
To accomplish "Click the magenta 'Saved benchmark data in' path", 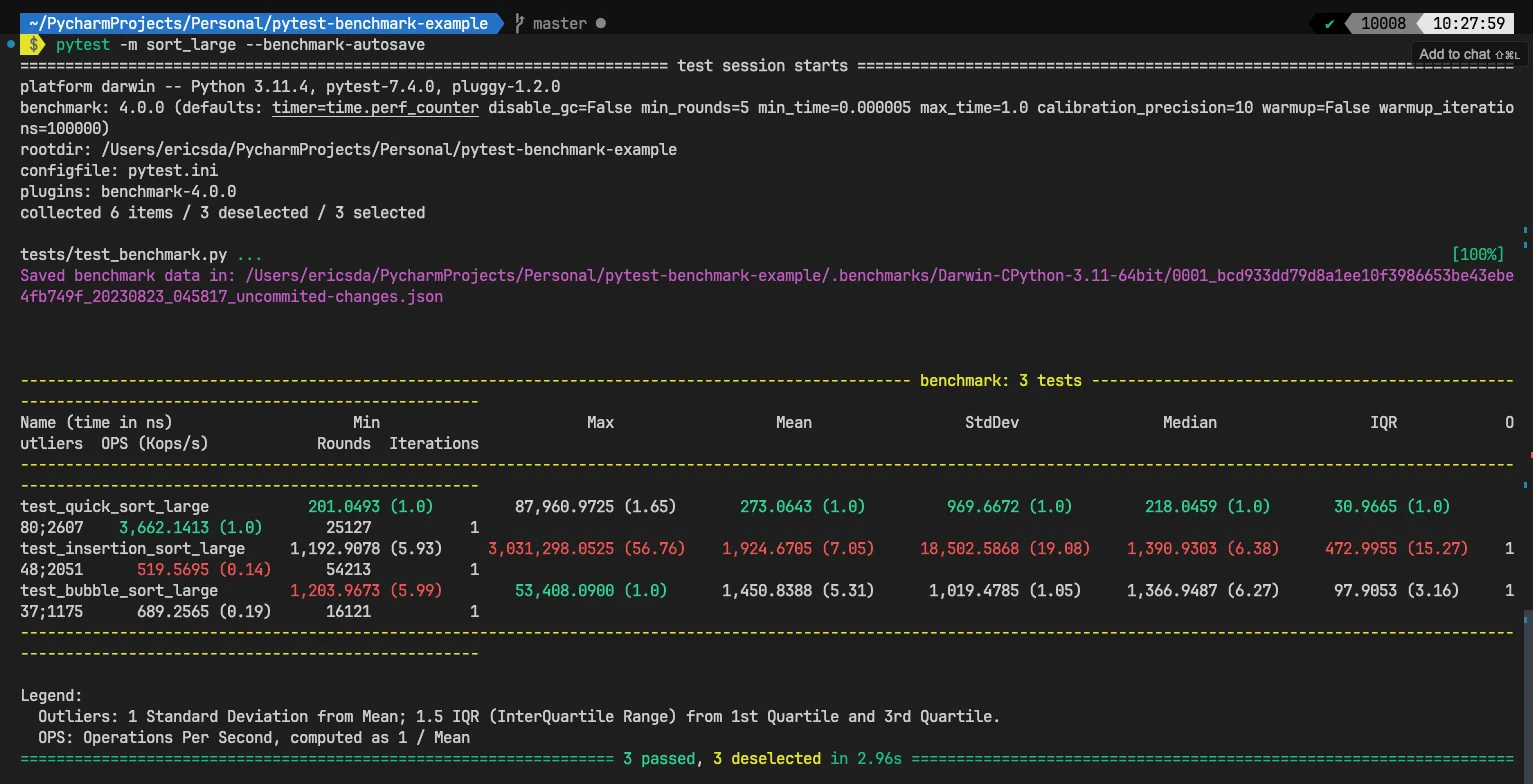I will [x=766, y=286].
